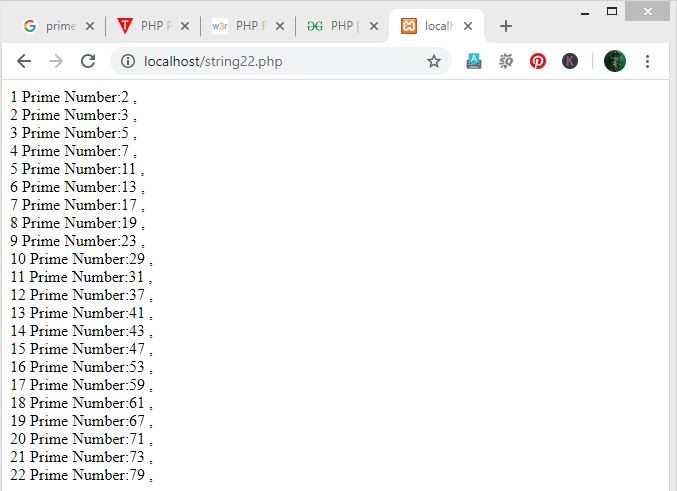Click the line '6 Prime Number:13'

pos(77,187)
